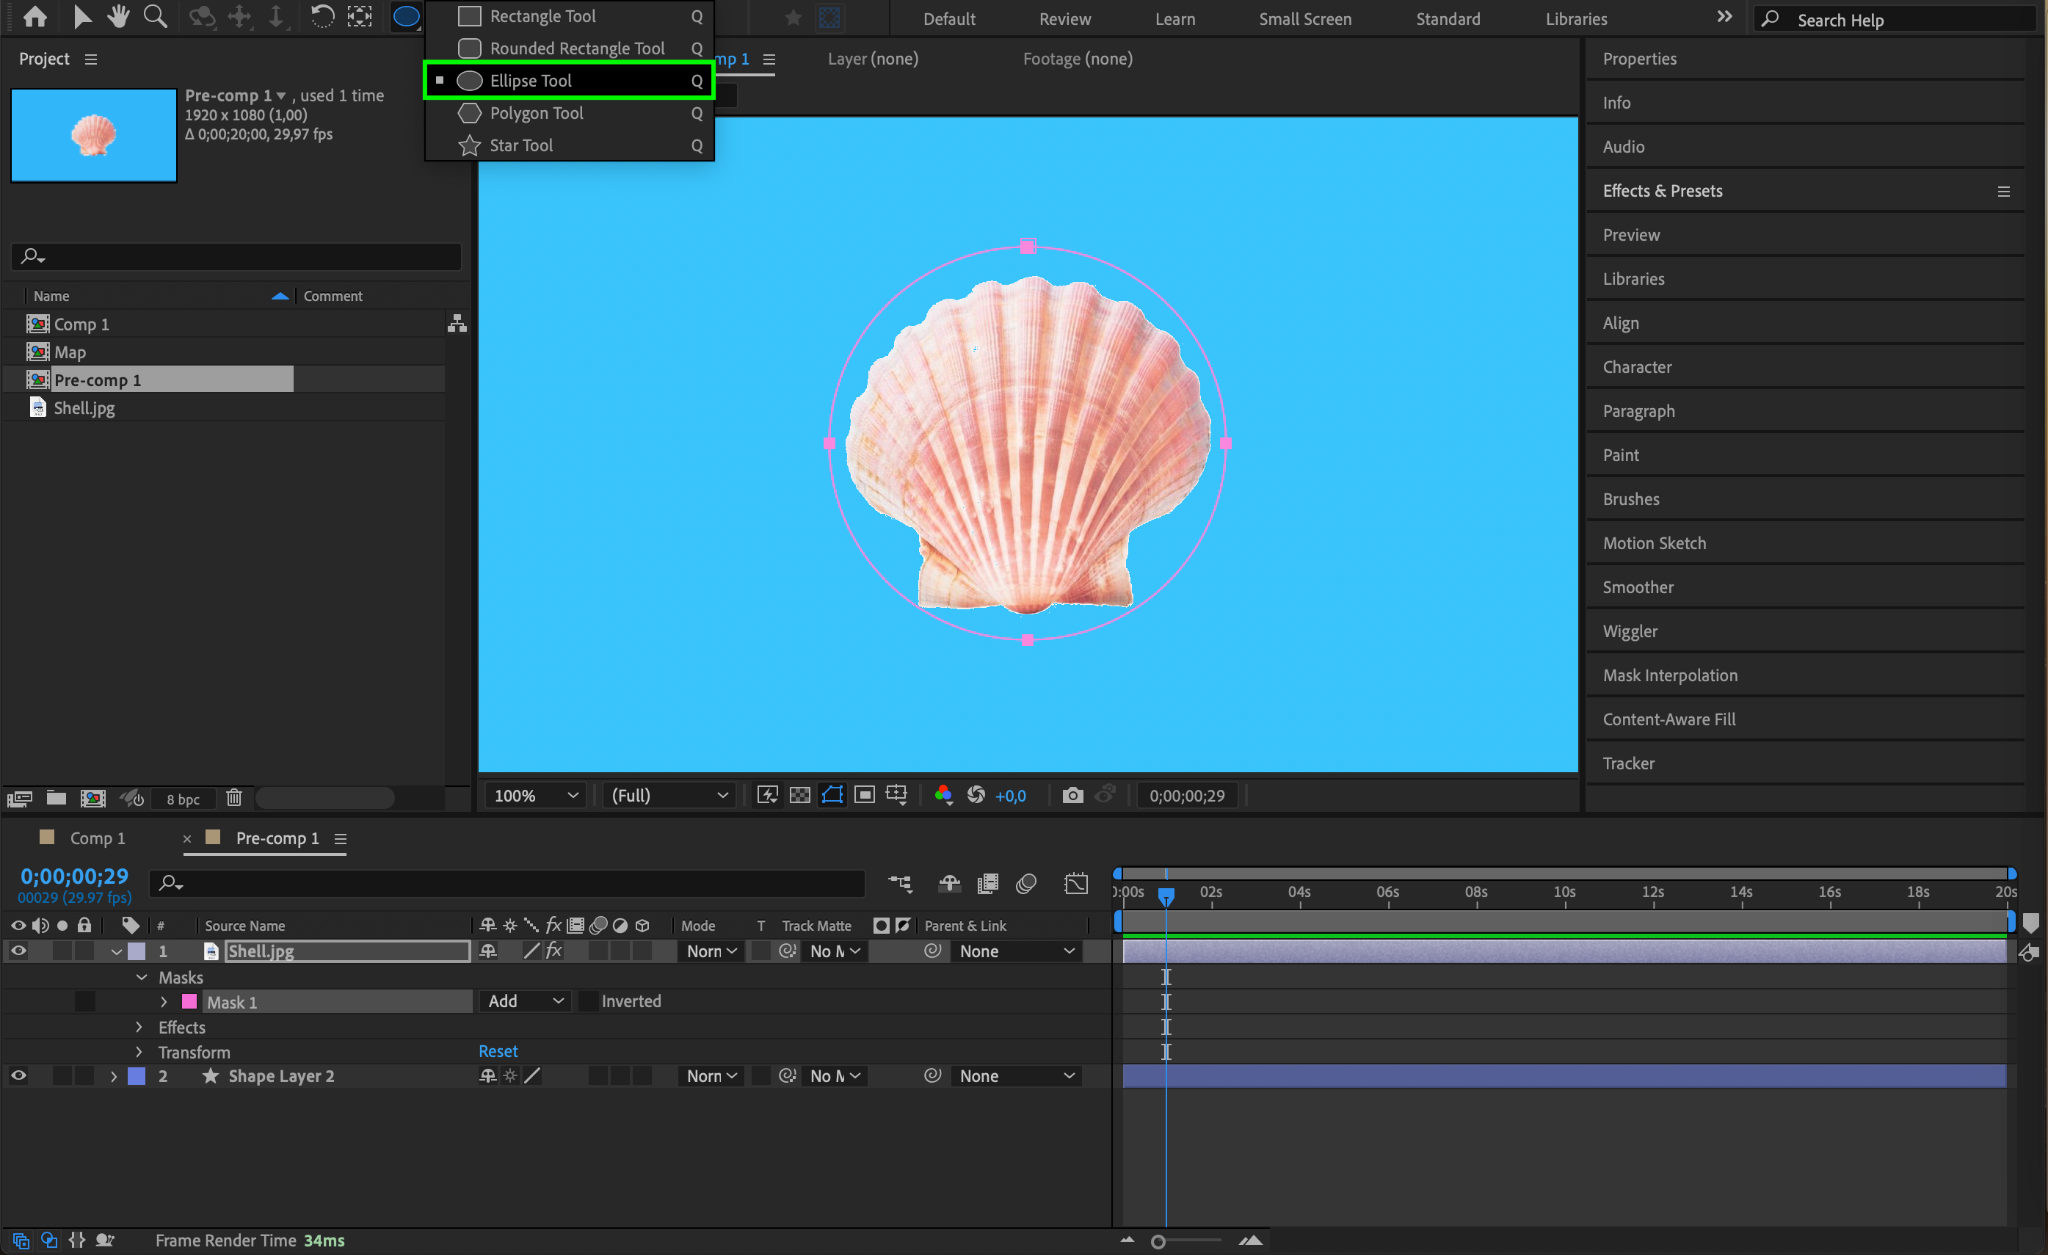The height and width of the screenshot is (1255, 2048).
Task: Click the pink Mask 1 color swatch
Action: pos(189,1002)
